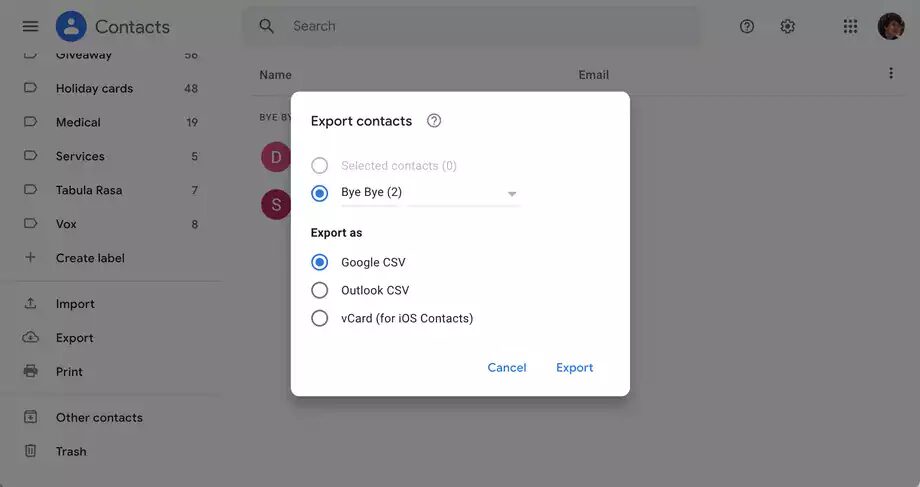Click the plus icon beside Create label

(31, 257)
